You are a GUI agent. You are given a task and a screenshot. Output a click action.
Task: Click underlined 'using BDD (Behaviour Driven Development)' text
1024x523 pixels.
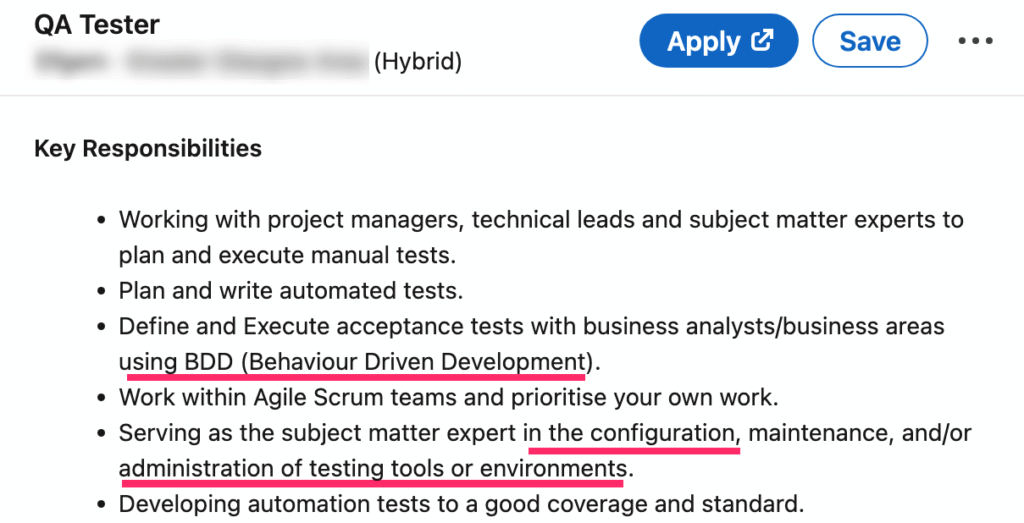point(352,361)
